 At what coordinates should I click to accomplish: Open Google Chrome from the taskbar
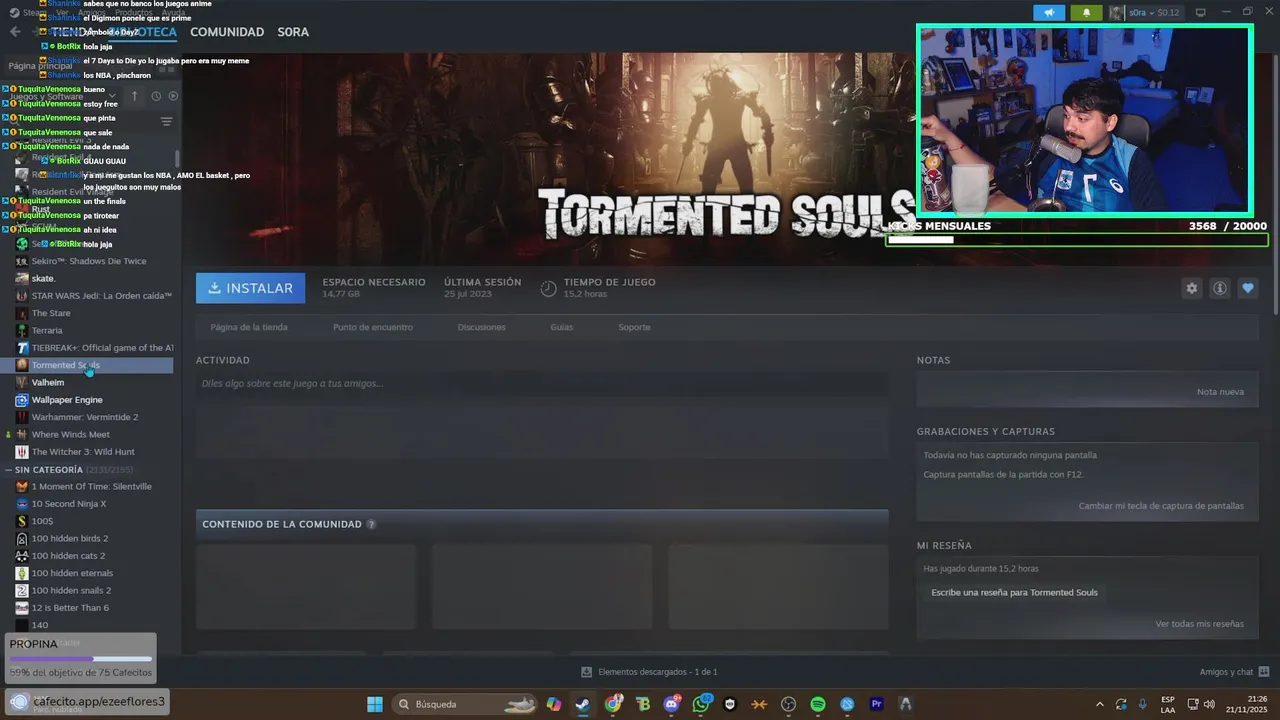(x=613, y=704)
